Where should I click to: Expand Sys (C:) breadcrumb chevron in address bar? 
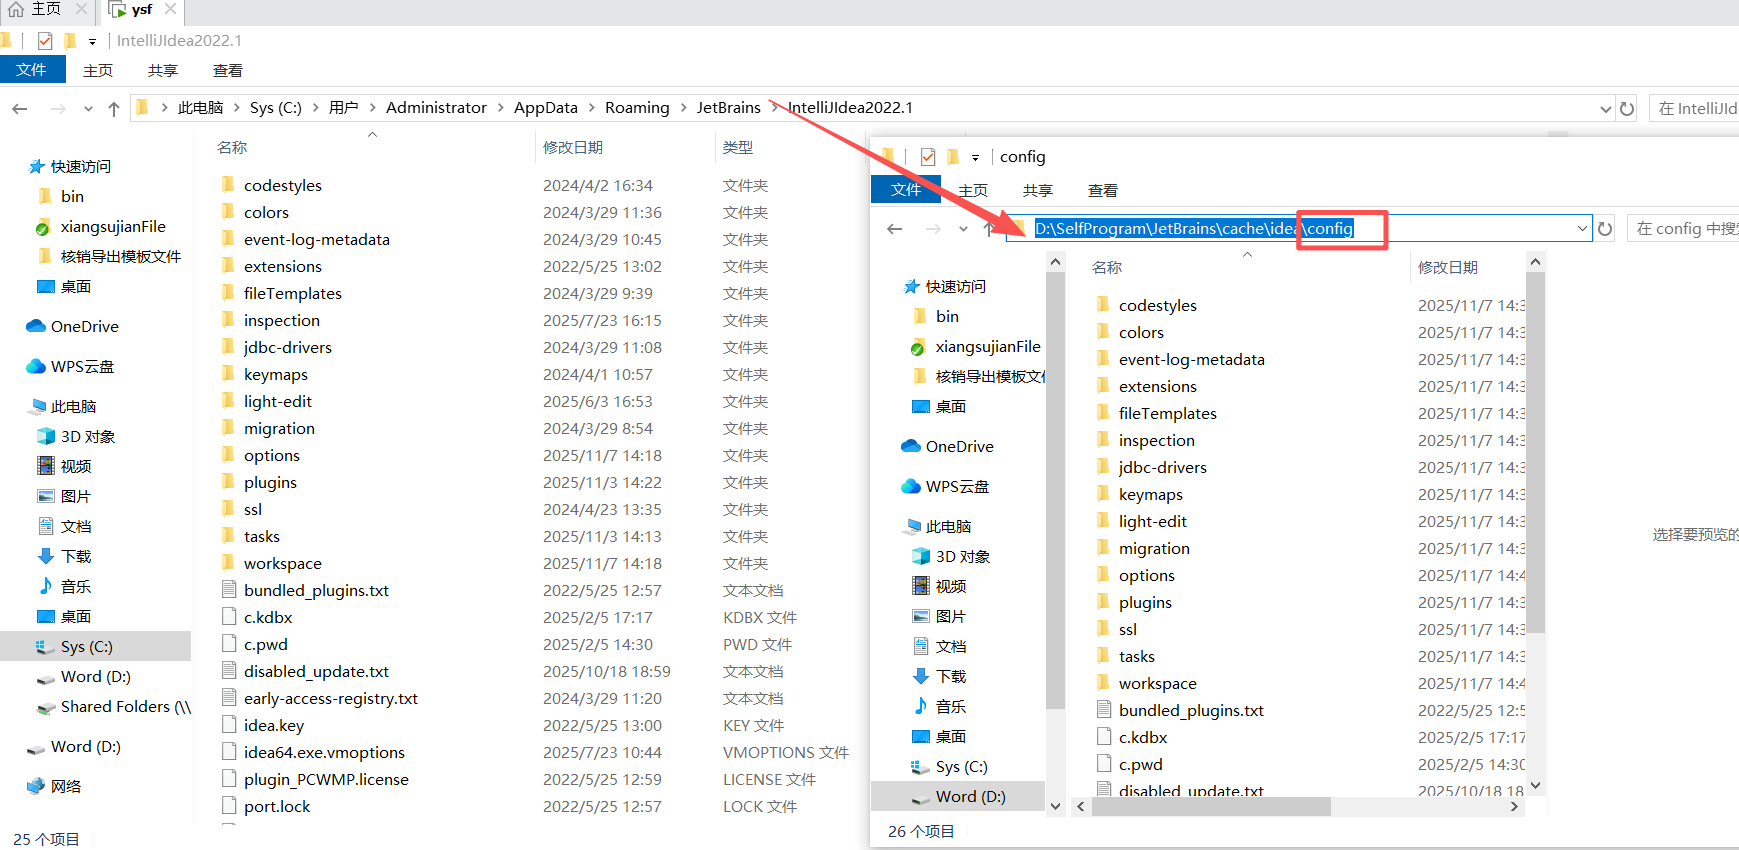[315, 108]
